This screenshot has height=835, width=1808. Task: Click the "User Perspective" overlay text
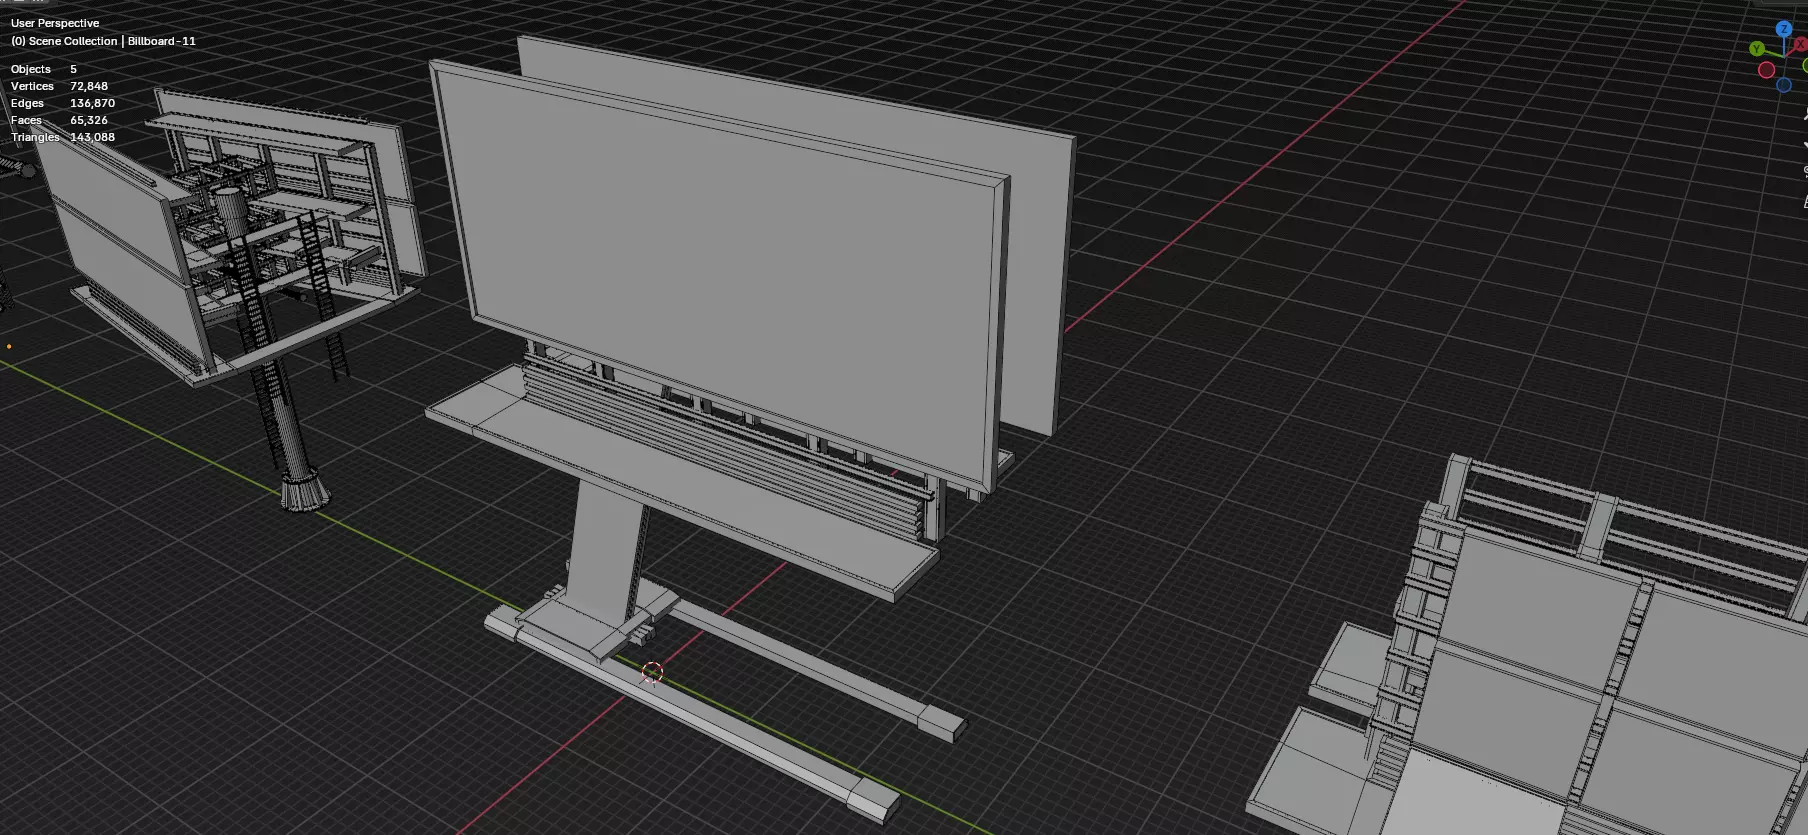point(55,23)
